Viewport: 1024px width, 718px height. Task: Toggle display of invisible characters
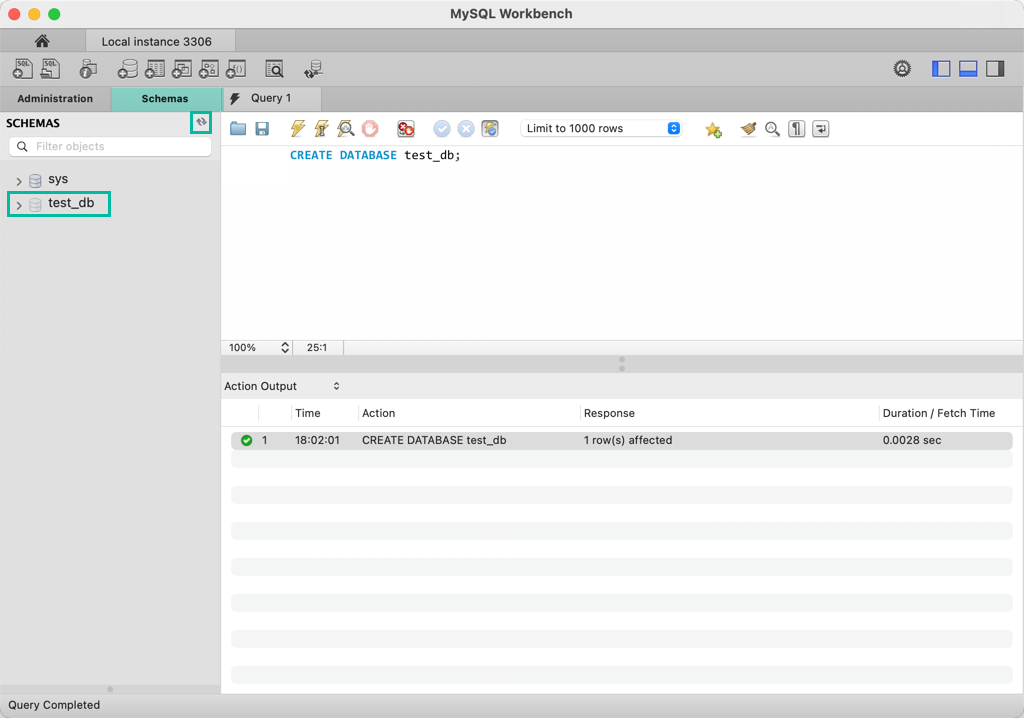(x=796, y=129)
